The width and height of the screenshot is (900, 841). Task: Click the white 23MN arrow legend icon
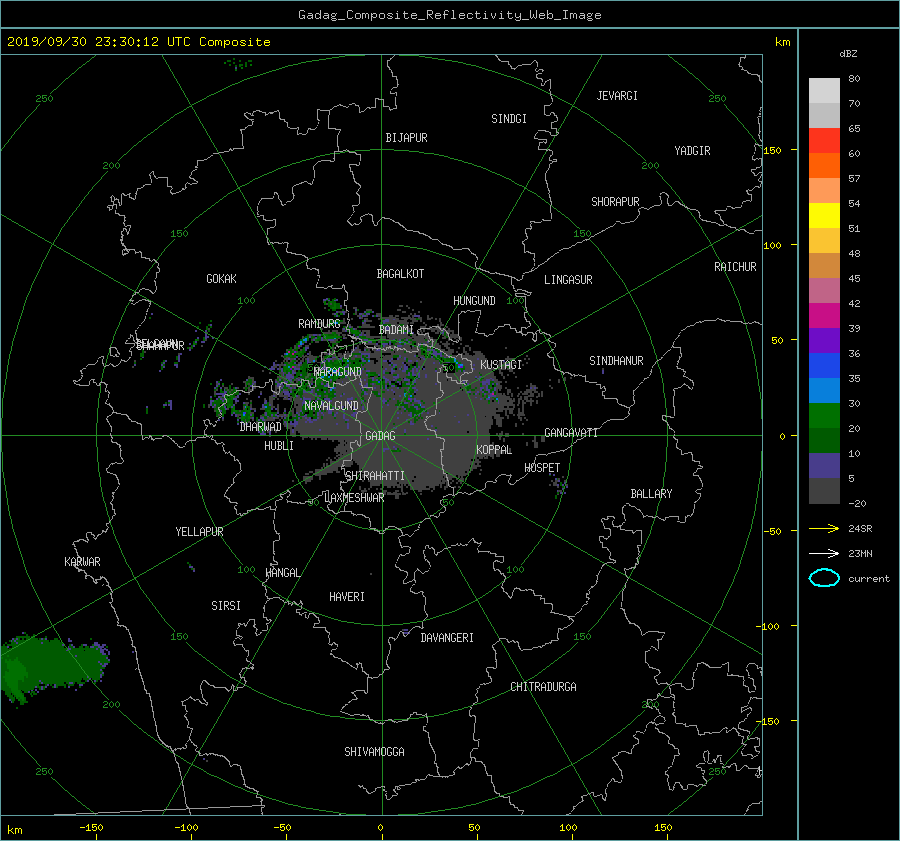(x=824, y=553)
